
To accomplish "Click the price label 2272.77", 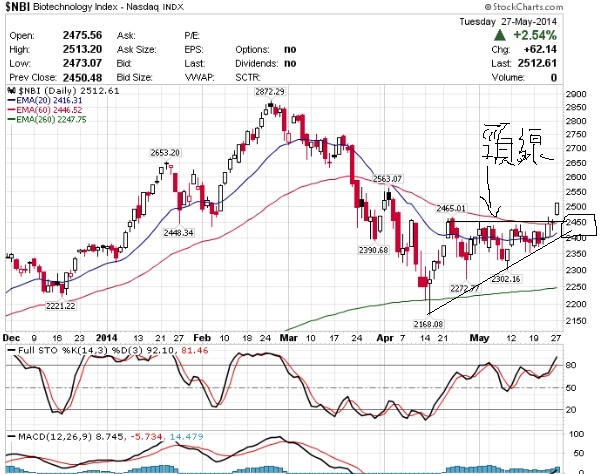I will [465, 289].
